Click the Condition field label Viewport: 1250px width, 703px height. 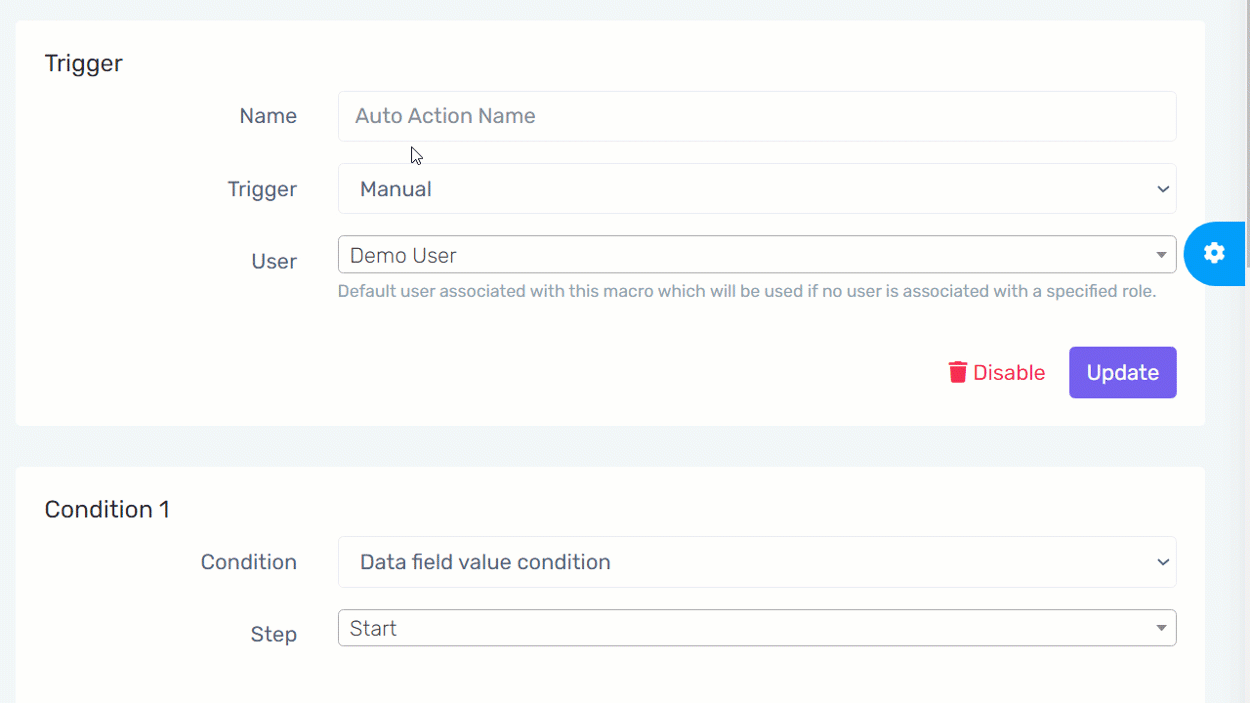pos(248,562)
